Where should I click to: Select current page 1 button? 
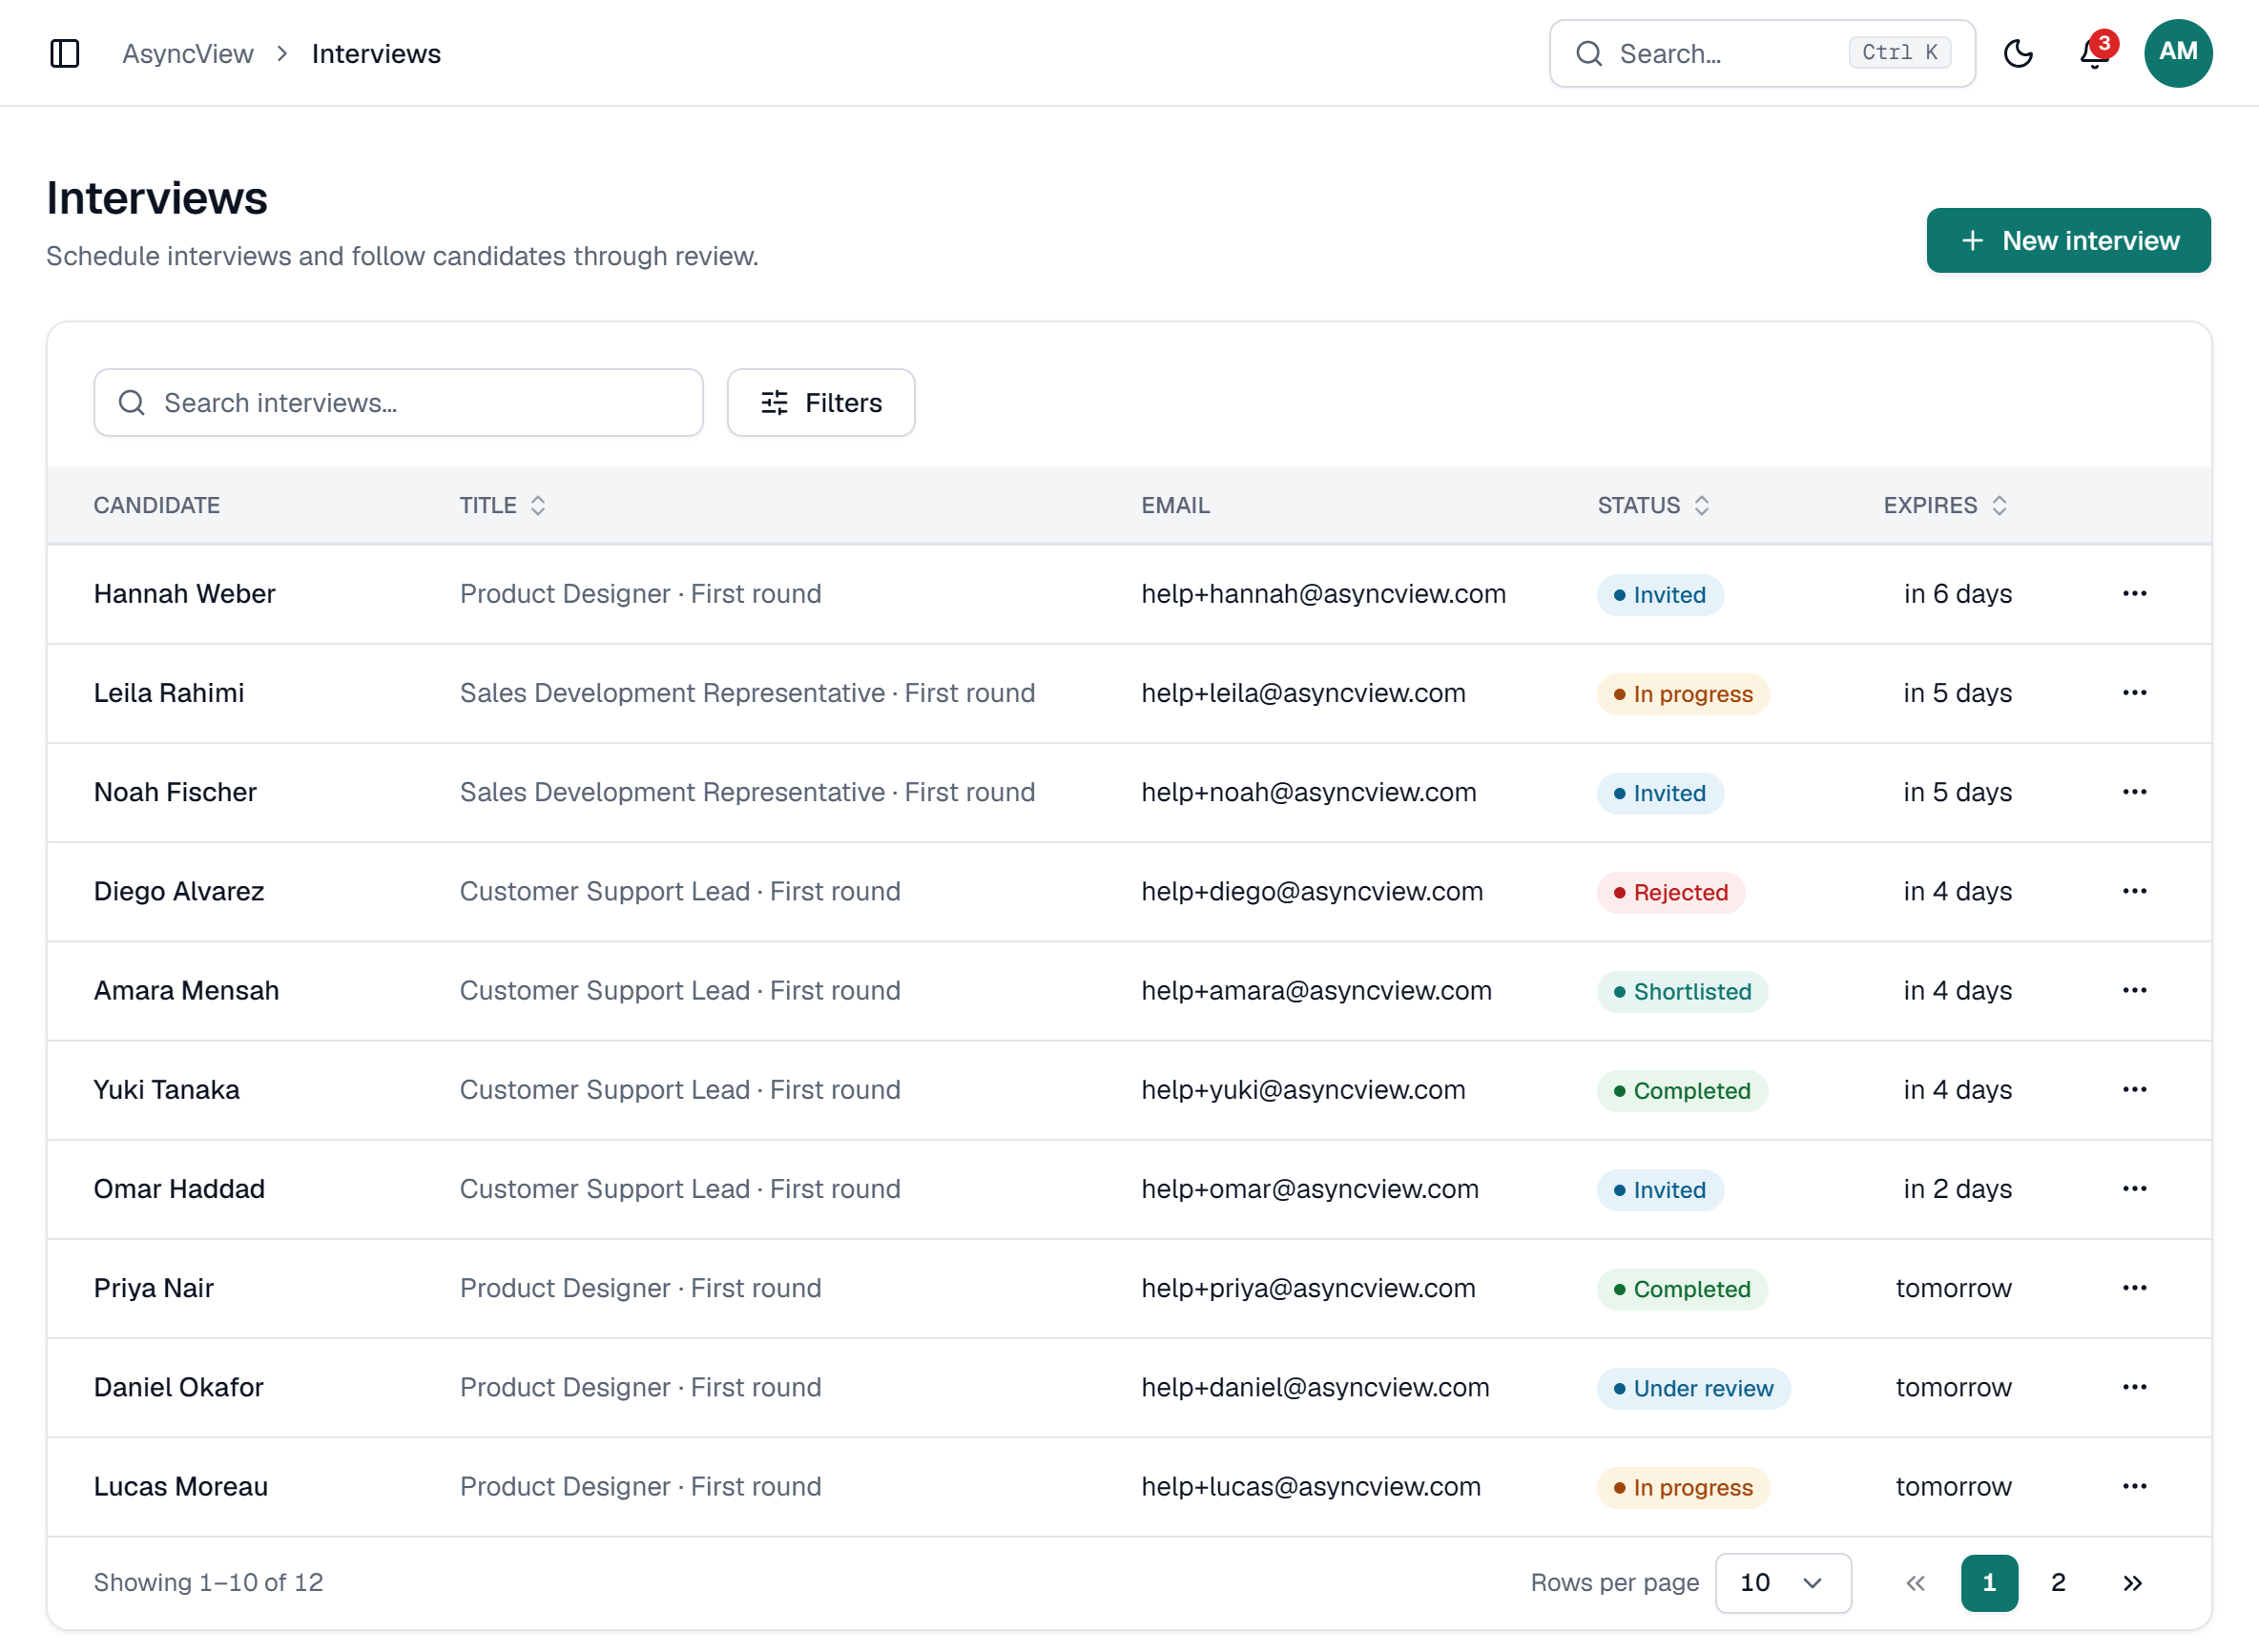coord(1989,1583)
